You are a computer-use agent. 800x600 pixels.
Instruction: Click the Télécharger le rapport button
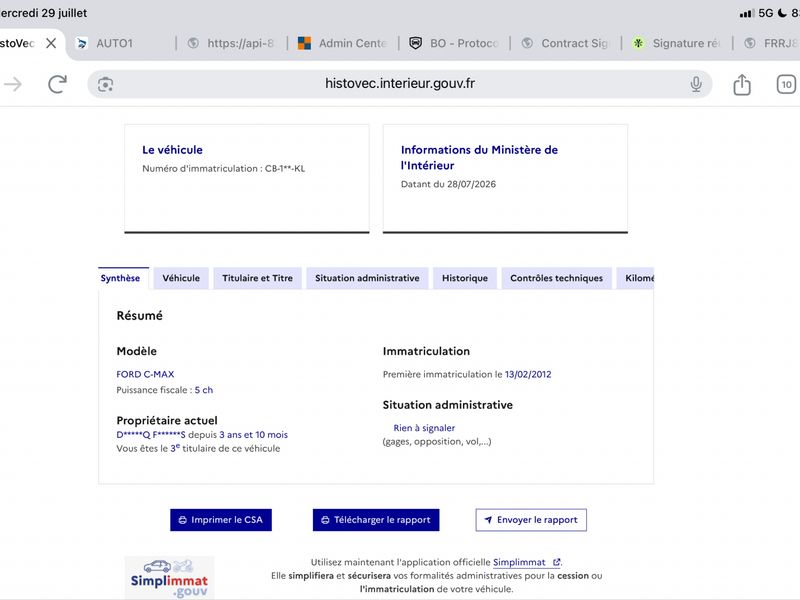pos(376,520)
